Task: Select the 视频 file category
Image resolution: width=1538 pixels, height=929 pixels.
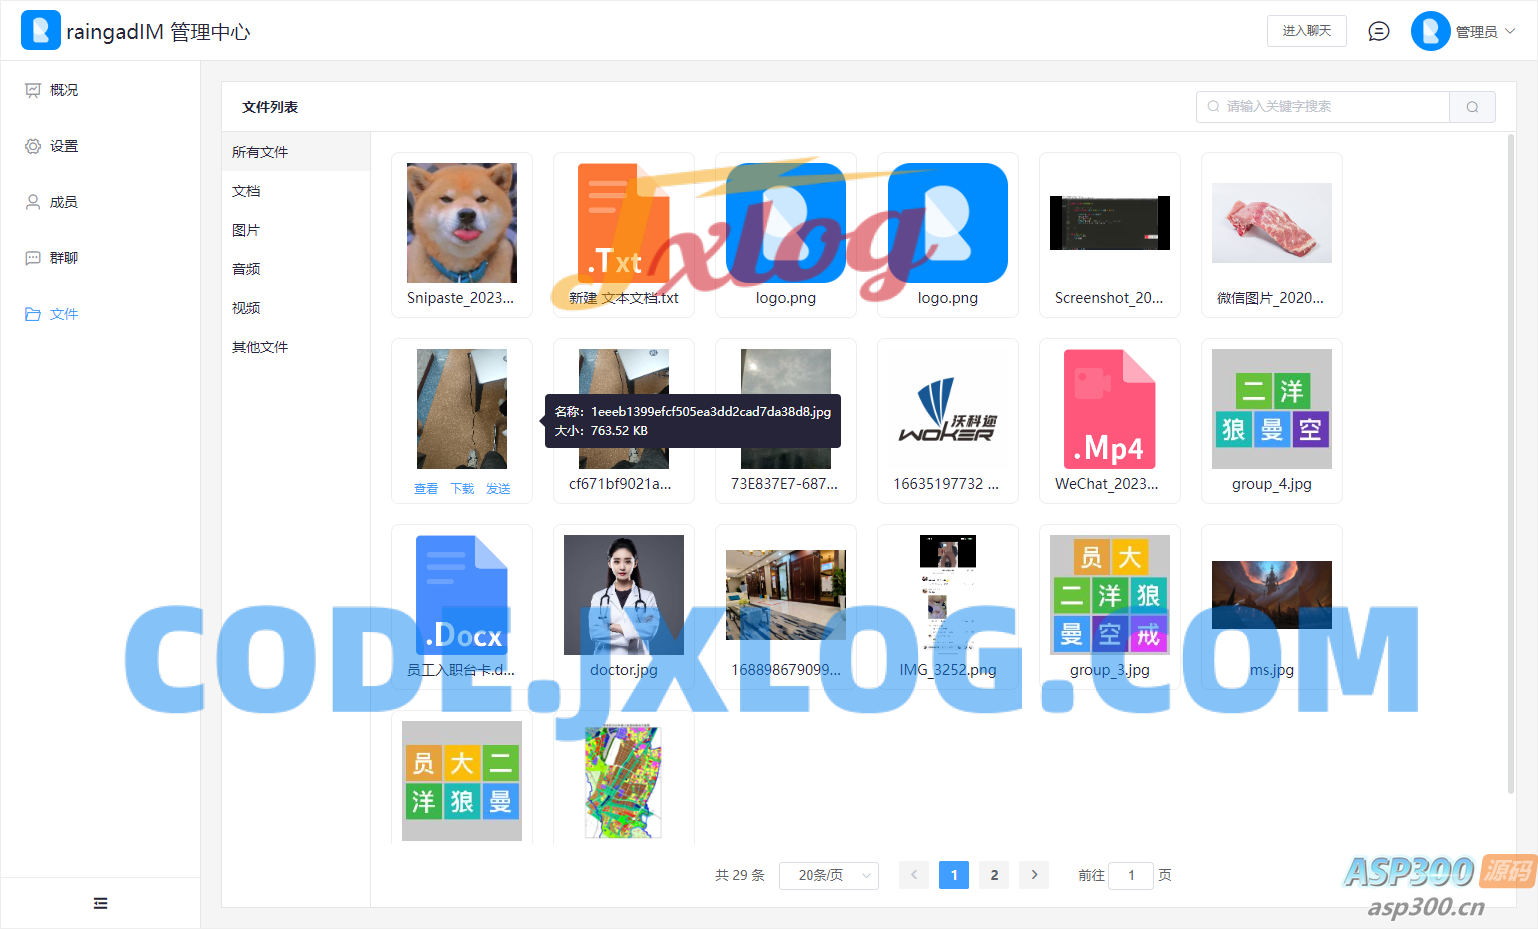Action: [x=246, y=308]
